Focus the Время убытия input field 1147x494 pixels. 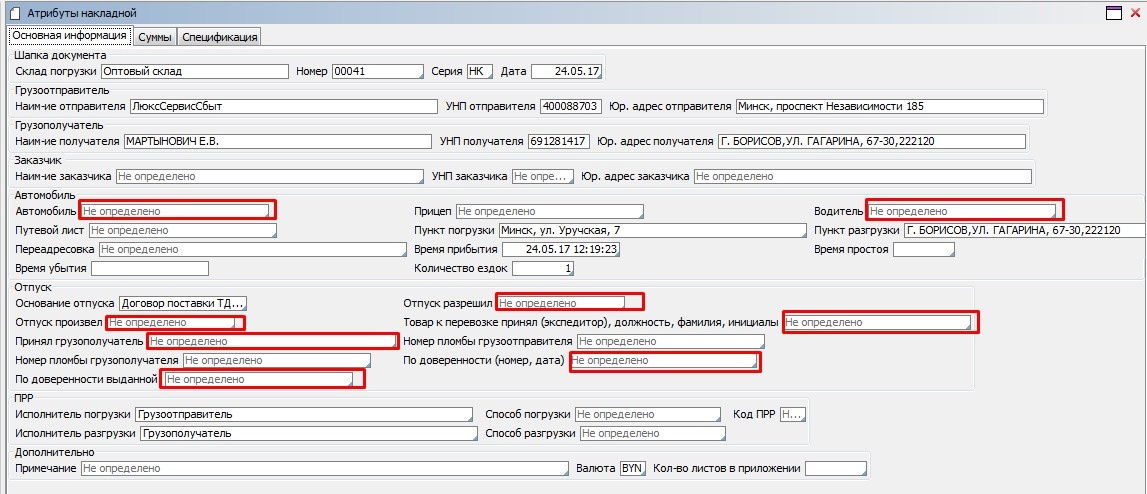pyautogui.click(x=150, y=268)
